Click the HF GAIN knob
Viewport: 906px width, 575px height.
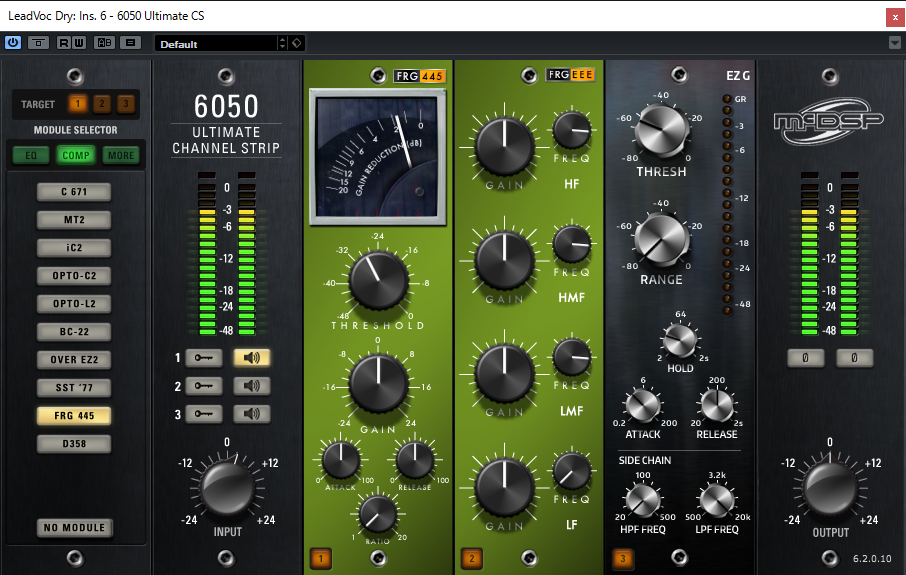[504, 147]
